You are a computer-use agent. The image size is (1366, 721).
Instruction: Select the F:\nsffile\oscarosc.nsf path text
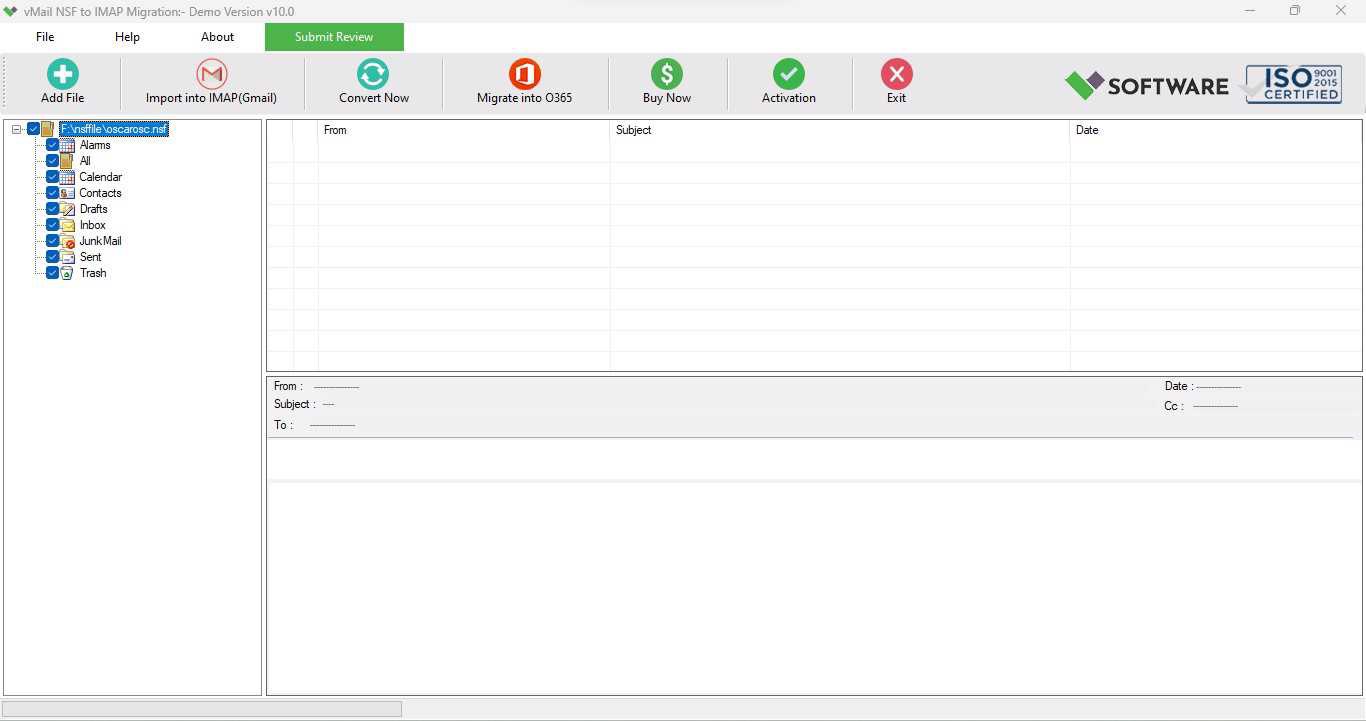click(114, 129)
